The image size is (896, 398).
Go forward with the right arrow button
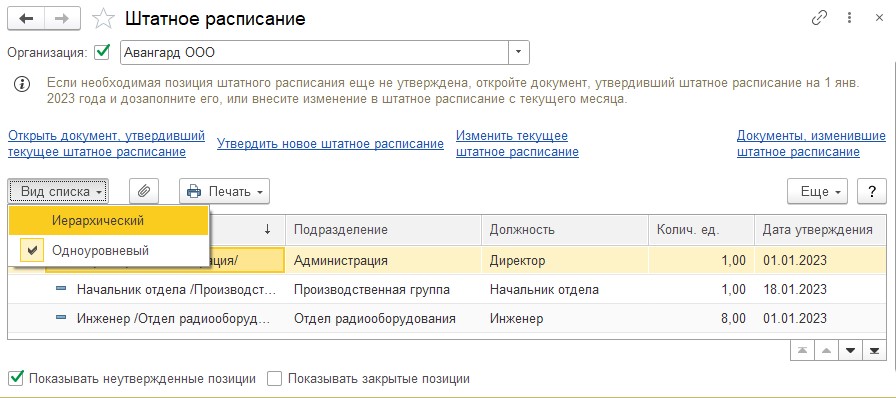[62, 18]
